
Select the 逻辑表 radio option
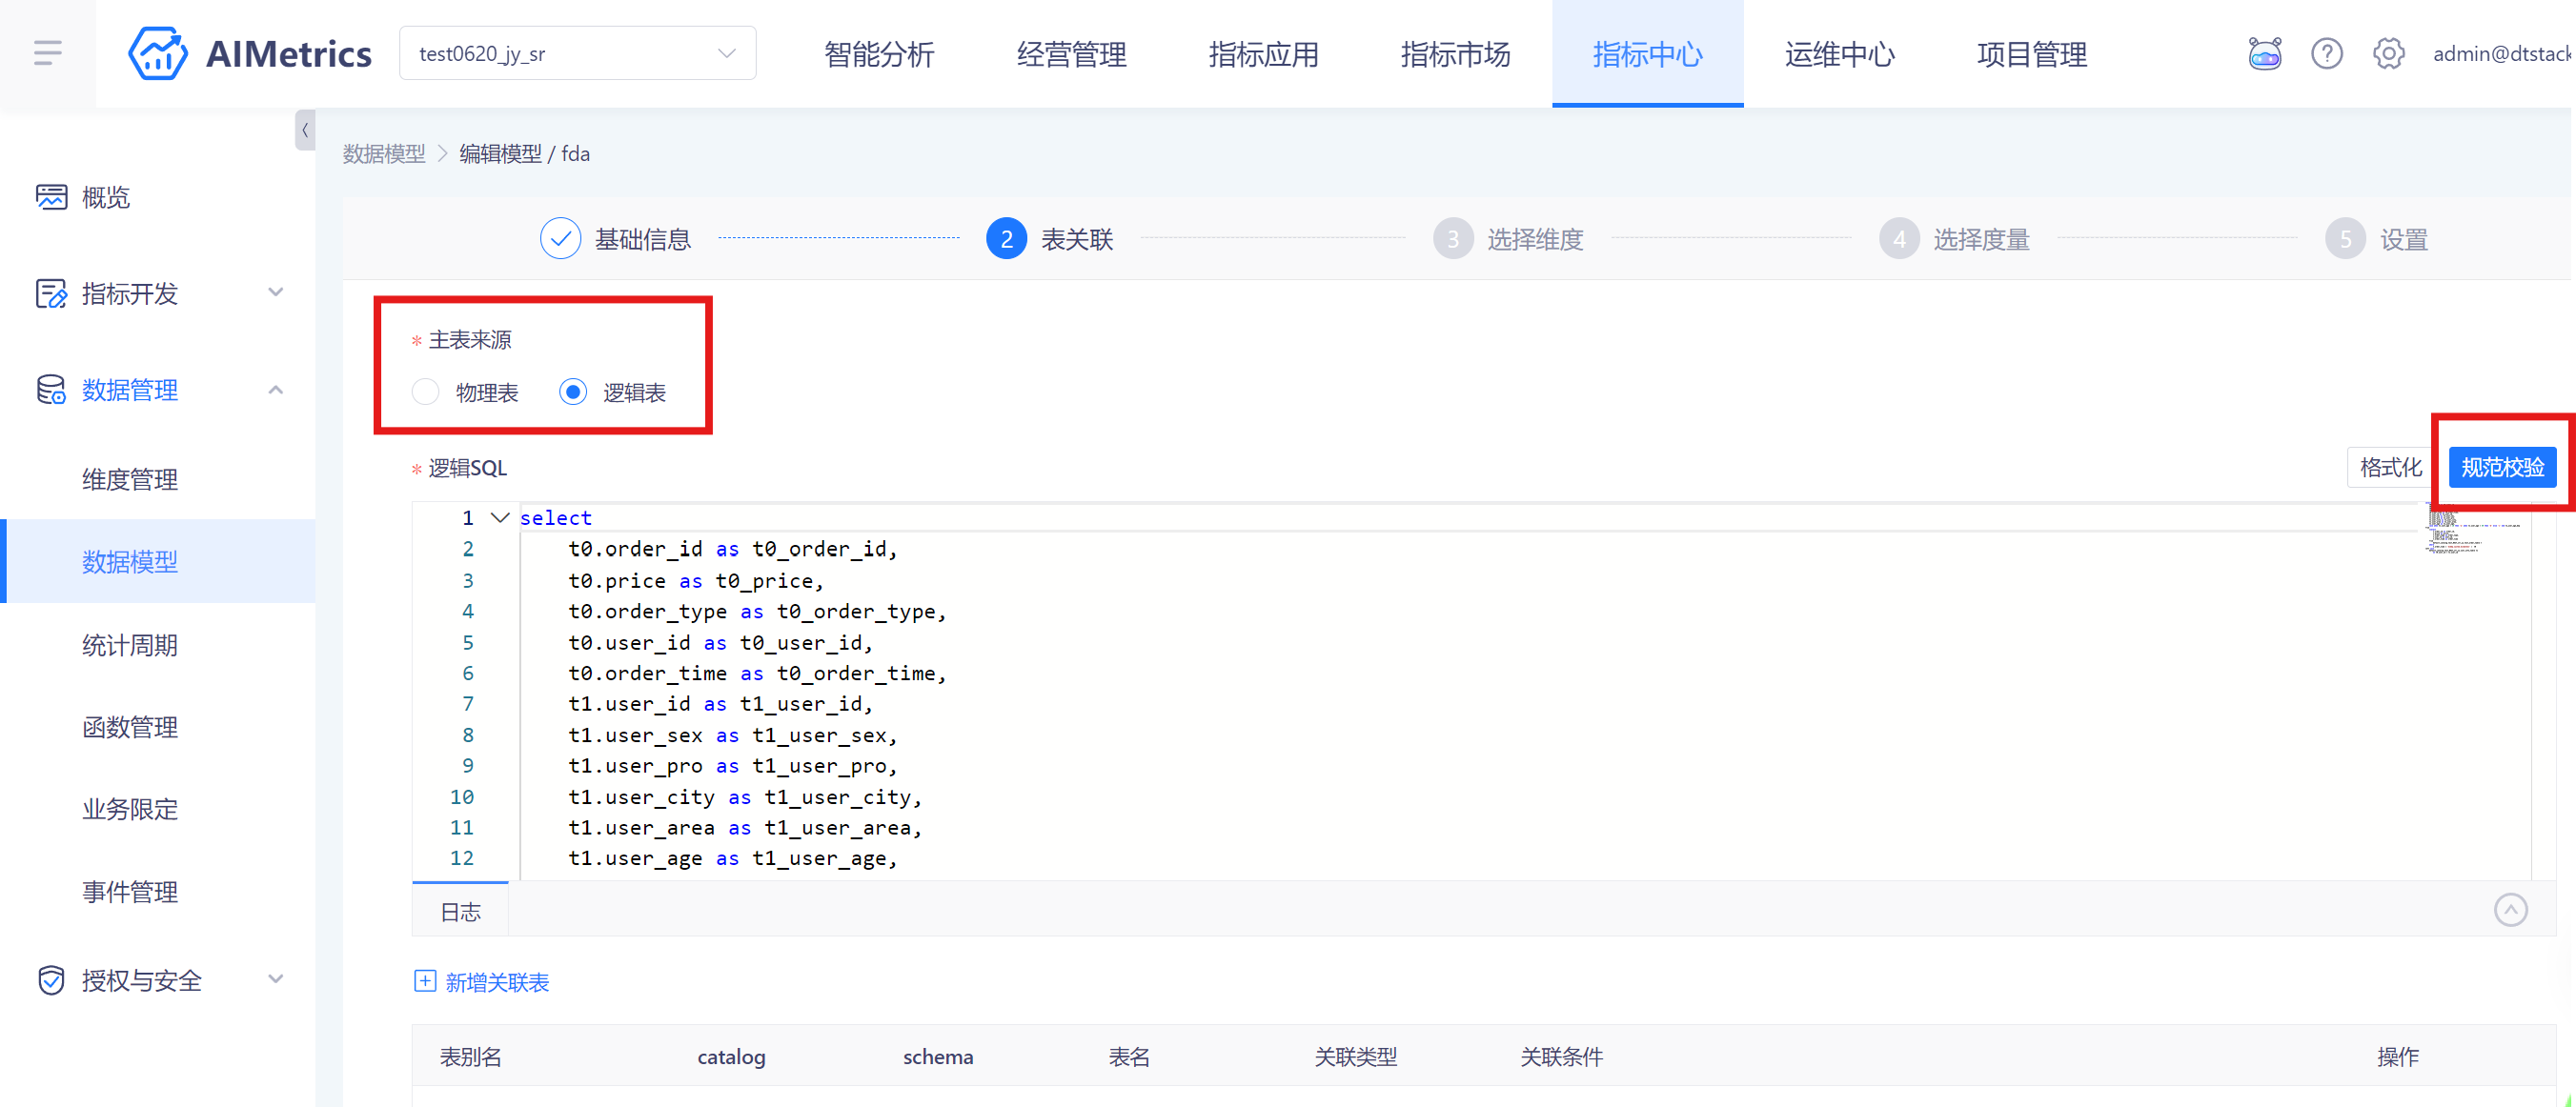[573, 392]
